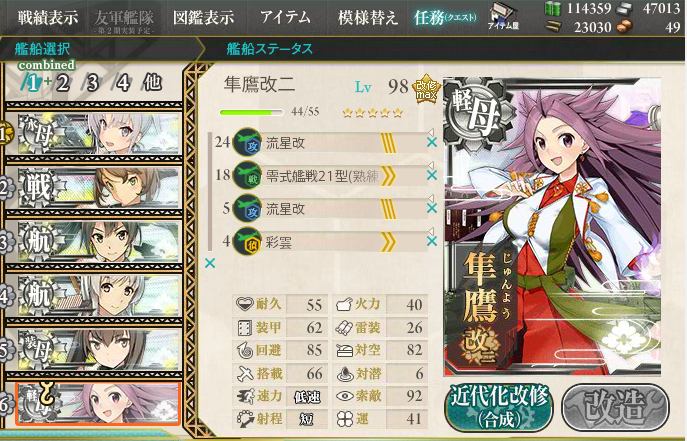The width and height of the screenshot is (687, 441).
Task: Click the torpedo bomber icon for the third slot 流星改
Action: 247,208
